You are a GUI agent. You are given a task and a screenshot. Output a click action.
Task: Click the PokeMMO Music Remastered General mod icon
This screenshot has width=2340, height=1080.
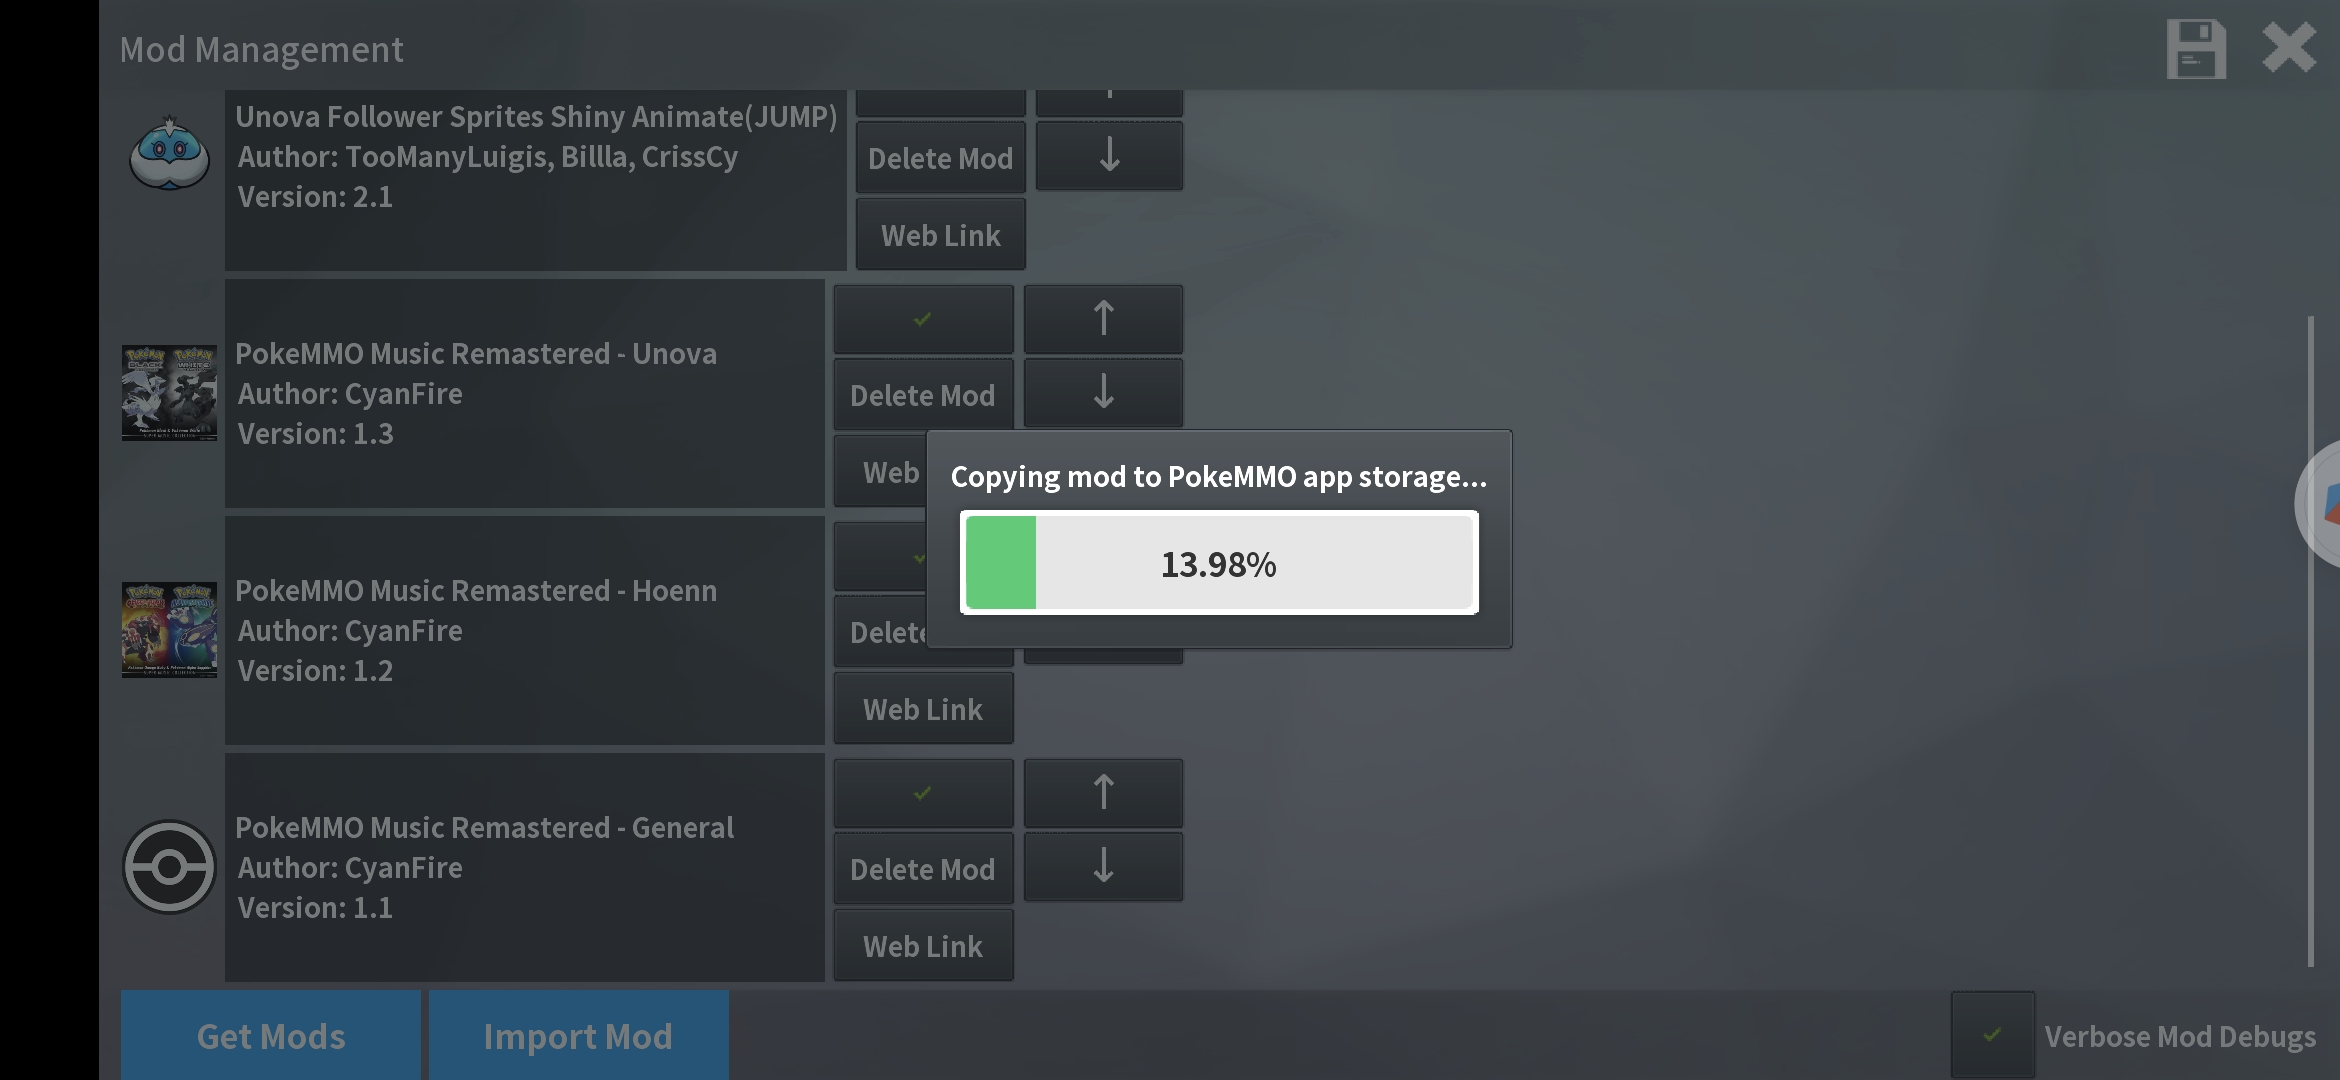169,865
